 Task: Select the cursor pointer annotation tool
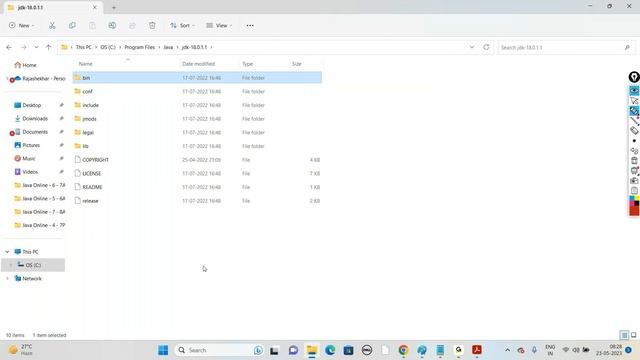point(634,100)
